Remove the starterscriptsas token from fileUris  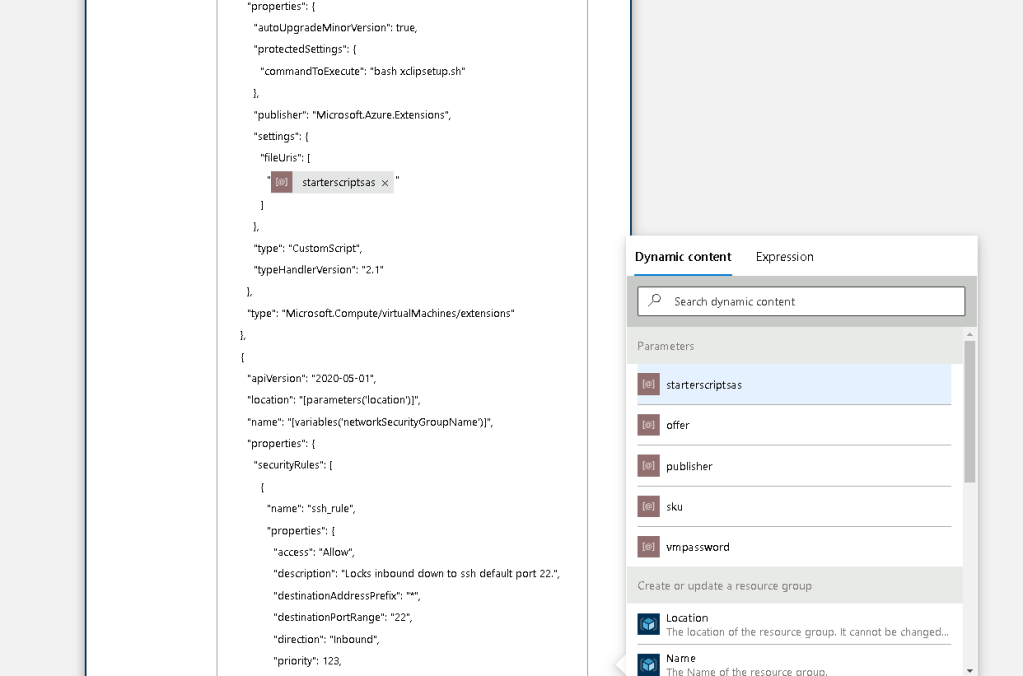[385, 183]
